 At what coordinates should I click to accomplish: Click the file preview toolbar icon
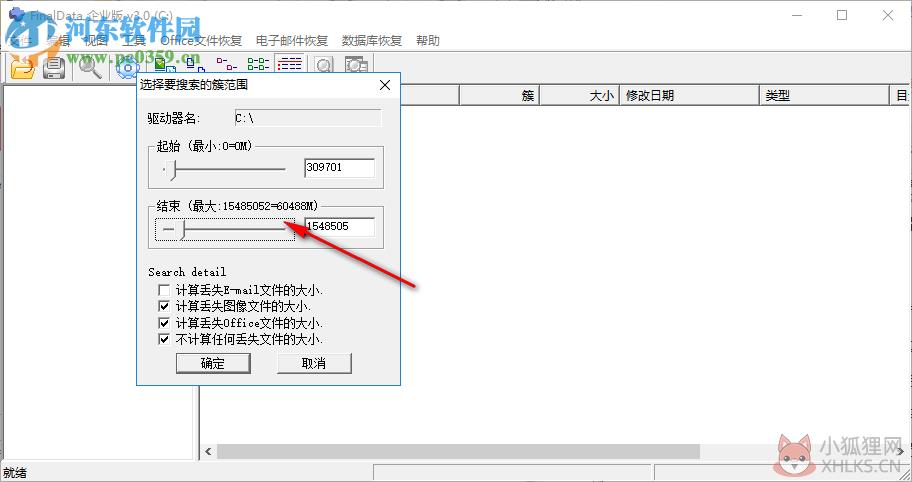(323, 65)
